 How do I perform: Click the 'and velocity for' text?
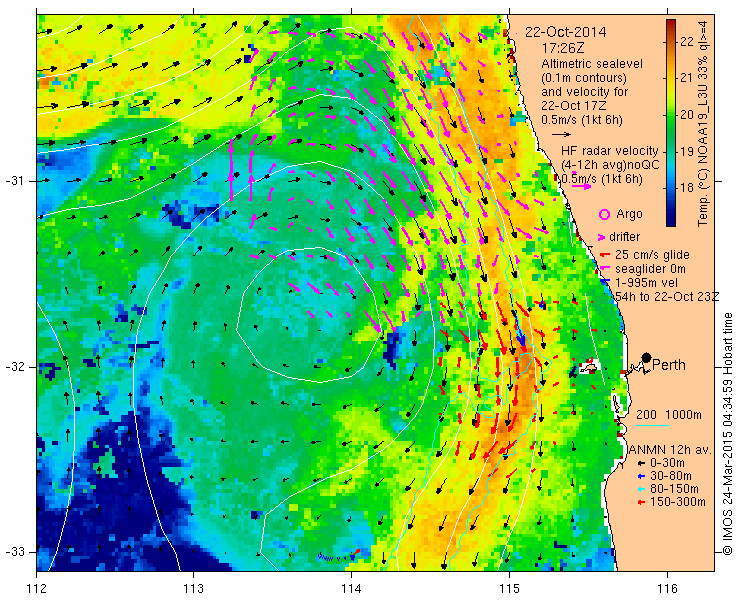(x=585, y=91)
